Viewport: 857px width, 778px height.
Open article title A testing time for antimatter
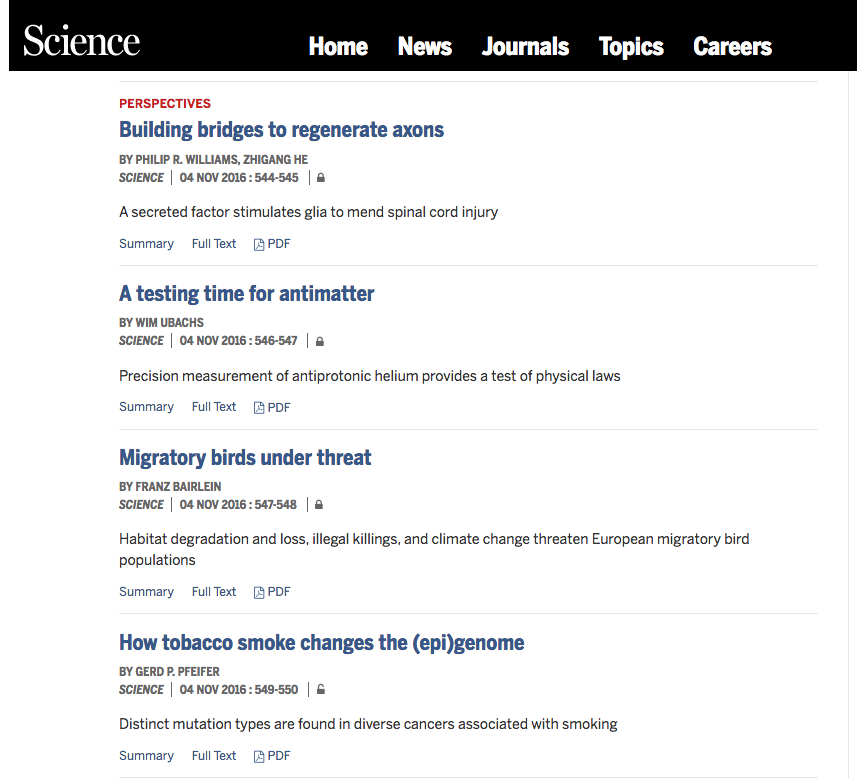click(246, 294)
